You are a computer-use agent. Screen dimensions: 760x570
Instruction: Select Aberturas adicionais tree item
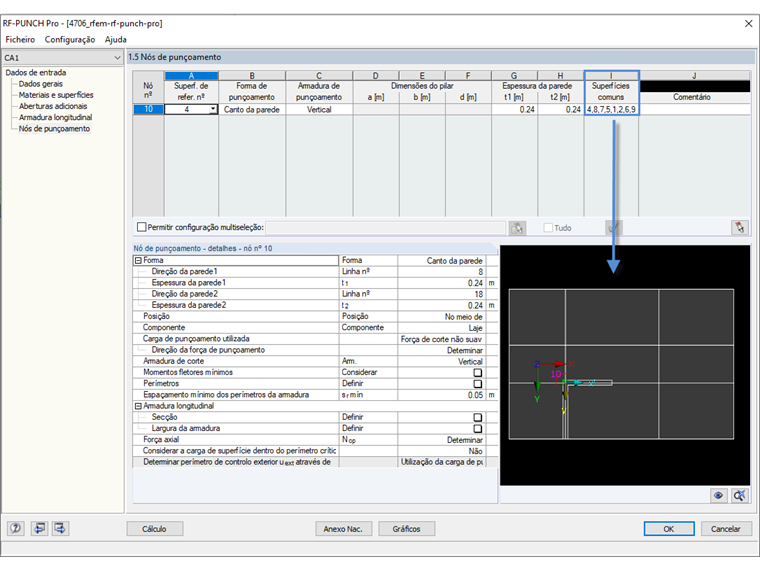click(53, 106)
